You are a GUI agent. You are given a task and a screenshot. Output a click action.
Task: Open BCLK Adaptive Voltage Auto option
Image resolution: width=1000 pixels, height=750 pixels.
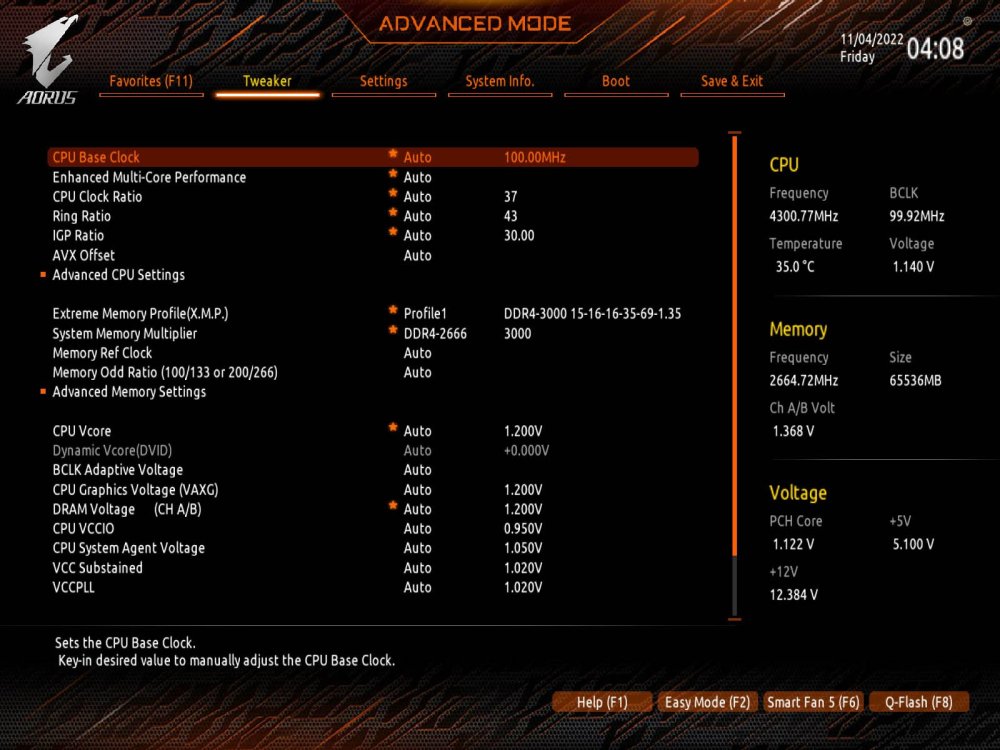click(x=418, y=470)
